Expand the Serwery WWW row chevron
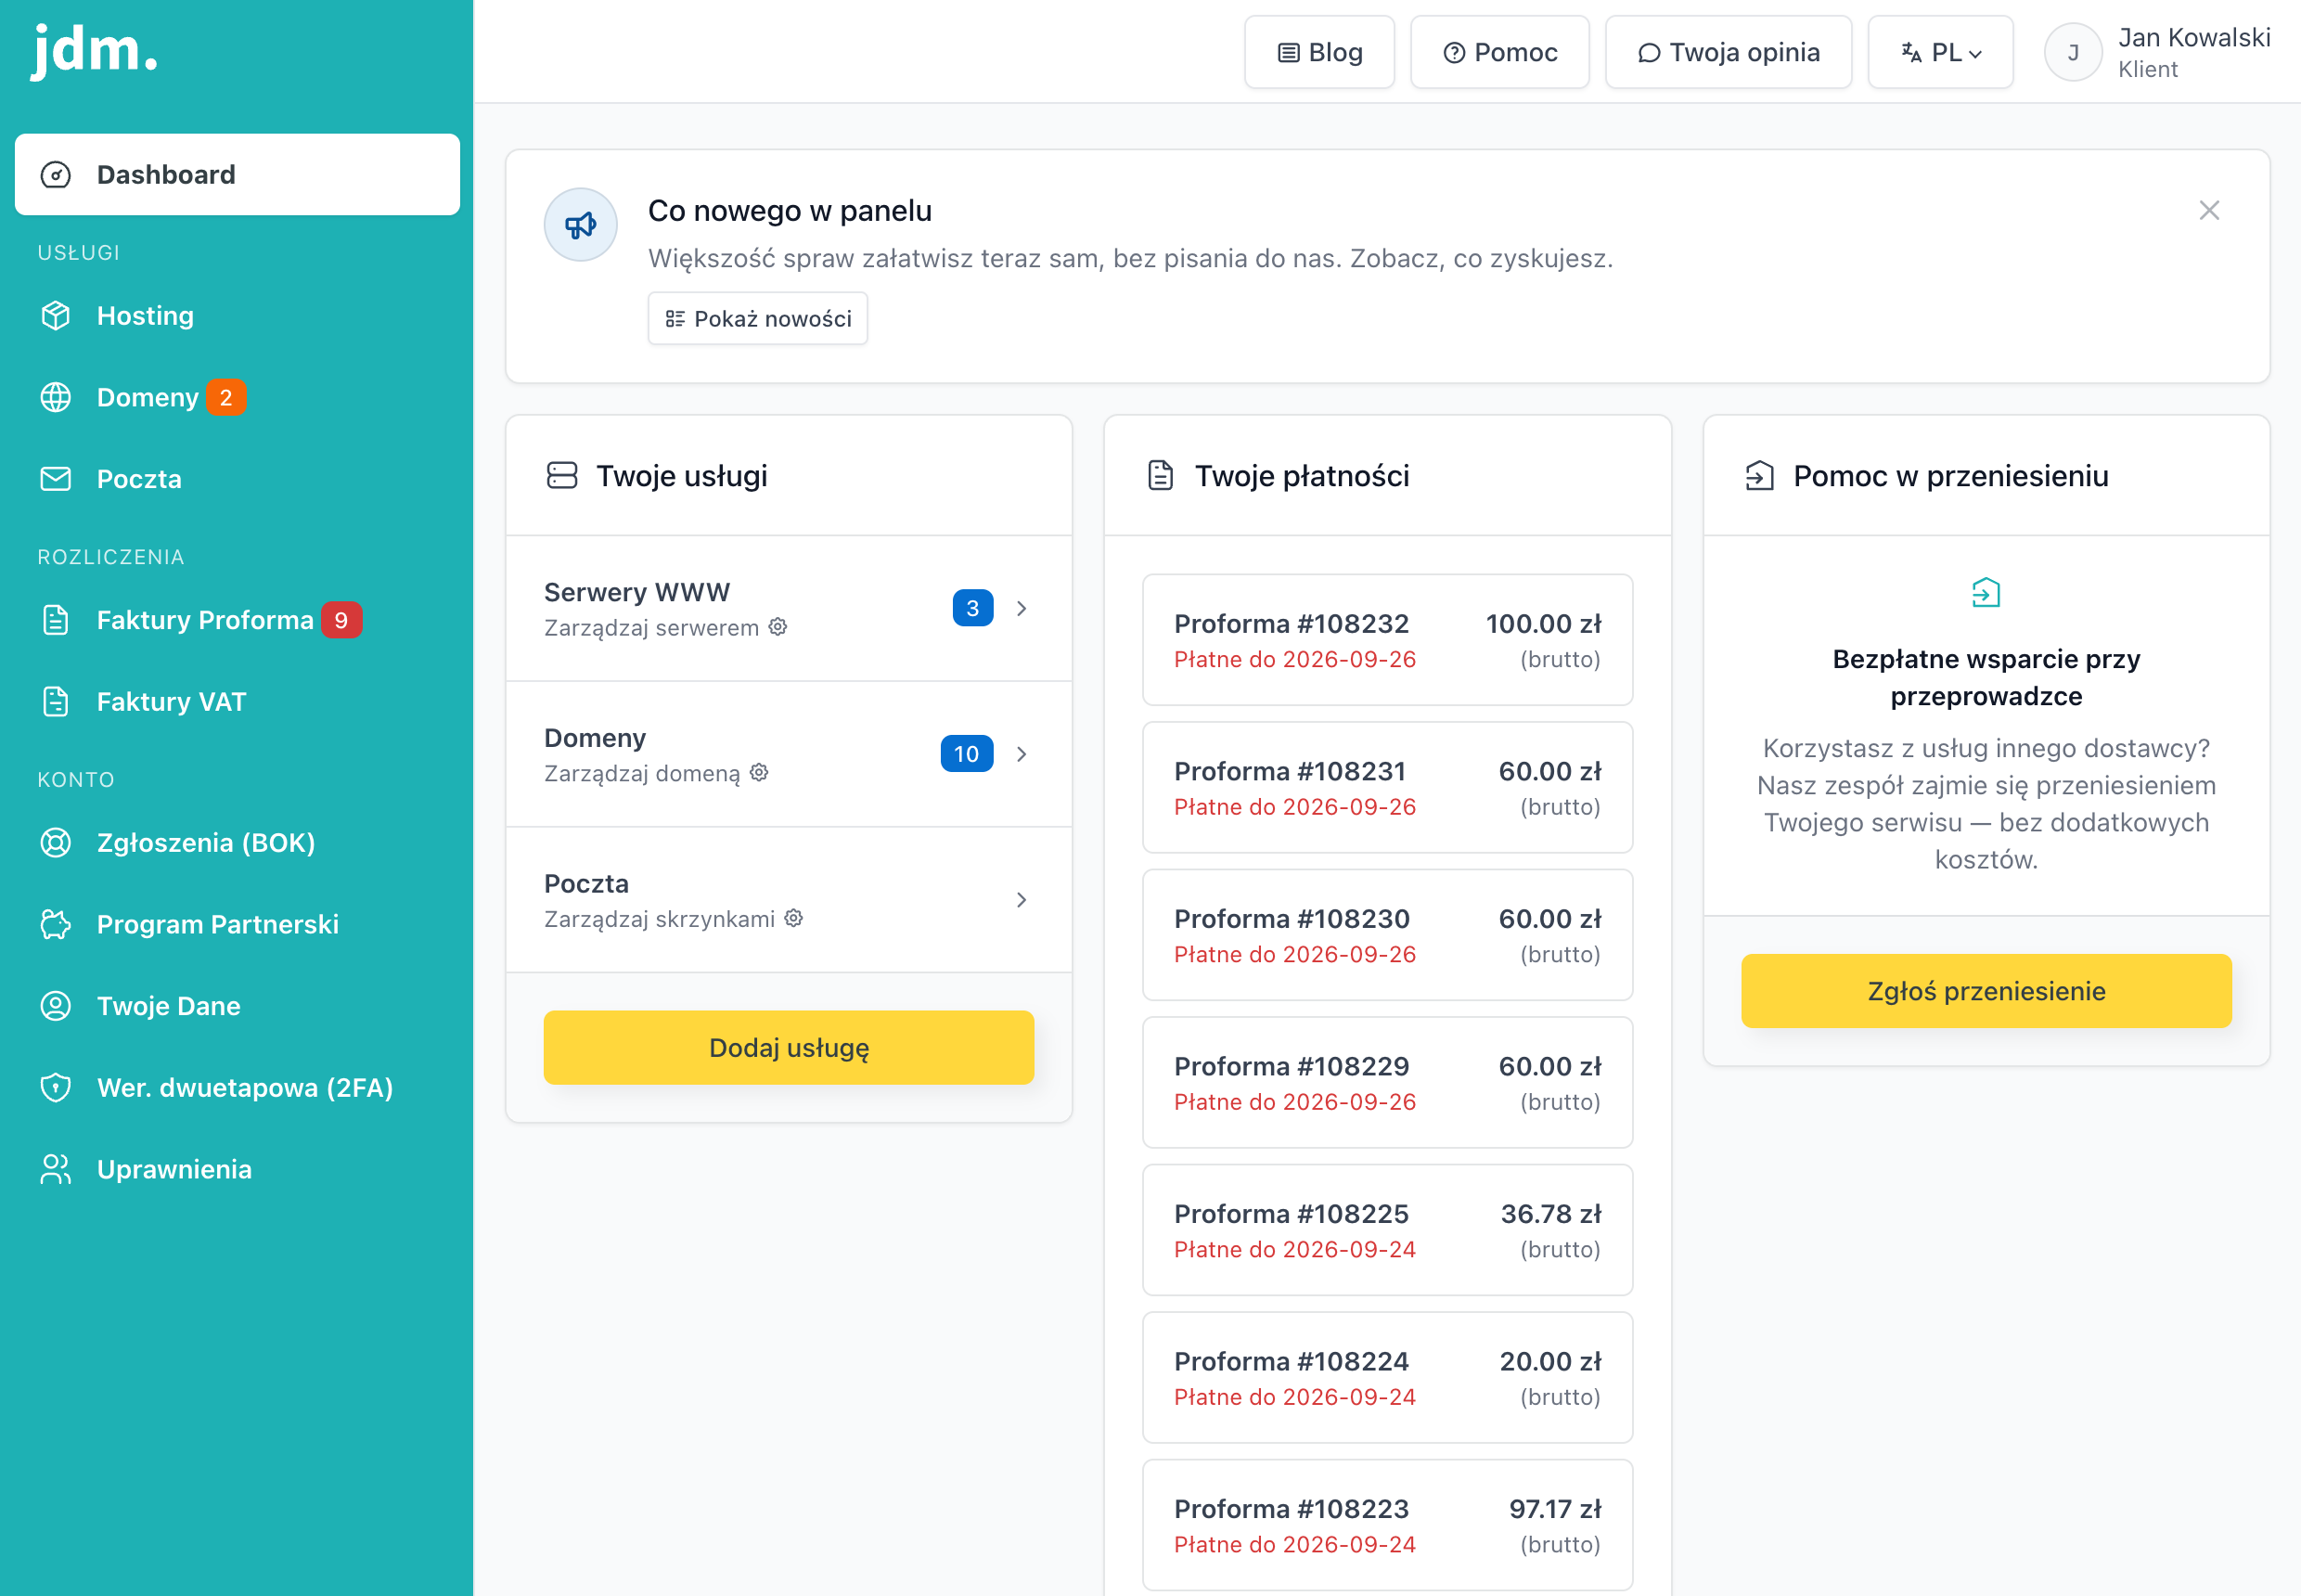This screenshot has width=2301, height=1596. 1021,608
